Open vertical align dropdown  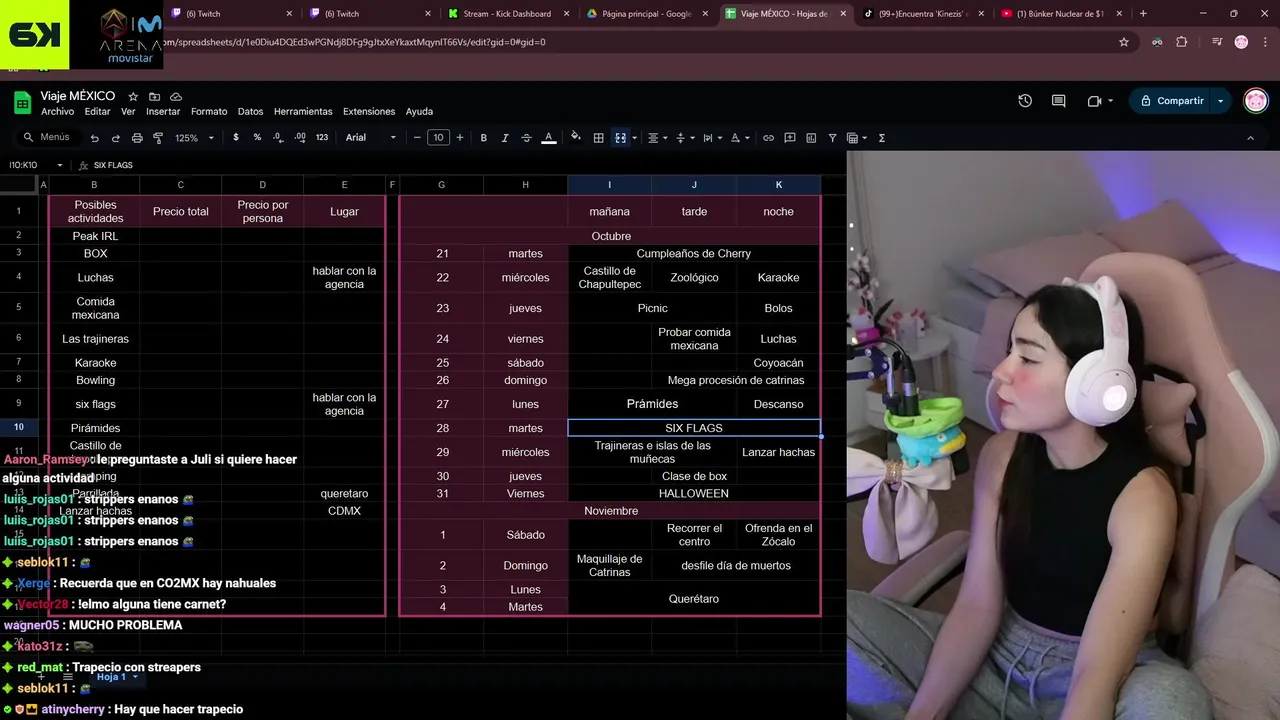tap(683, 138)
